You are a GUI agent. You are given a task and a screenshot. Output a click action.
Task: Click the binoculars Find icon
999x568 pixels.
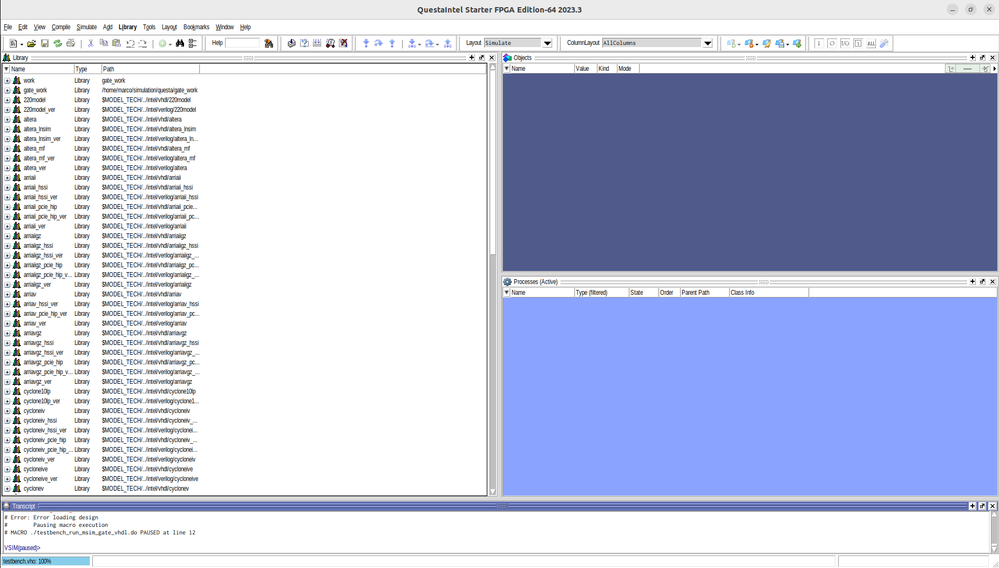tap(180, 43)
